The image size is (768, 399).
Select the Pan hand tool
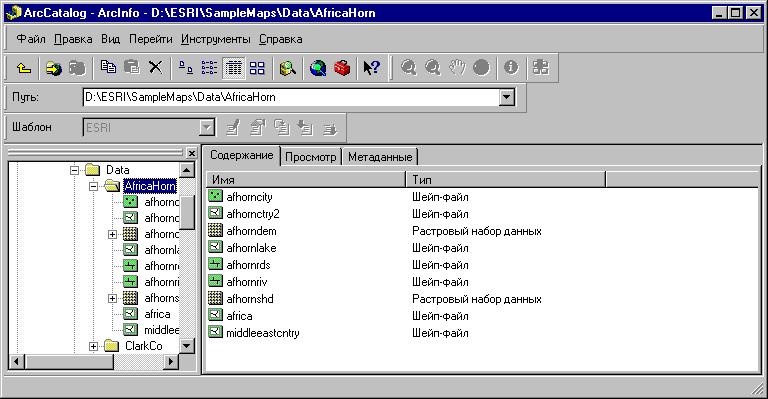457,68
